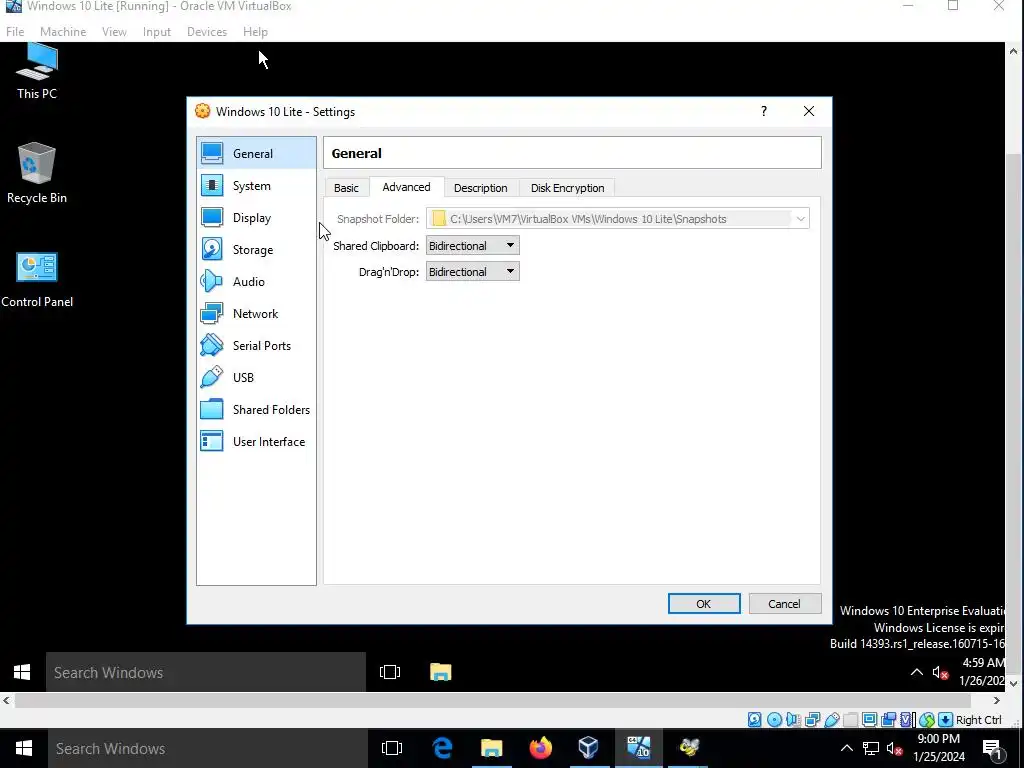Viewport: 1024px width, 768px height.
Task: Open Machine menu
Action: pos(63,31)
